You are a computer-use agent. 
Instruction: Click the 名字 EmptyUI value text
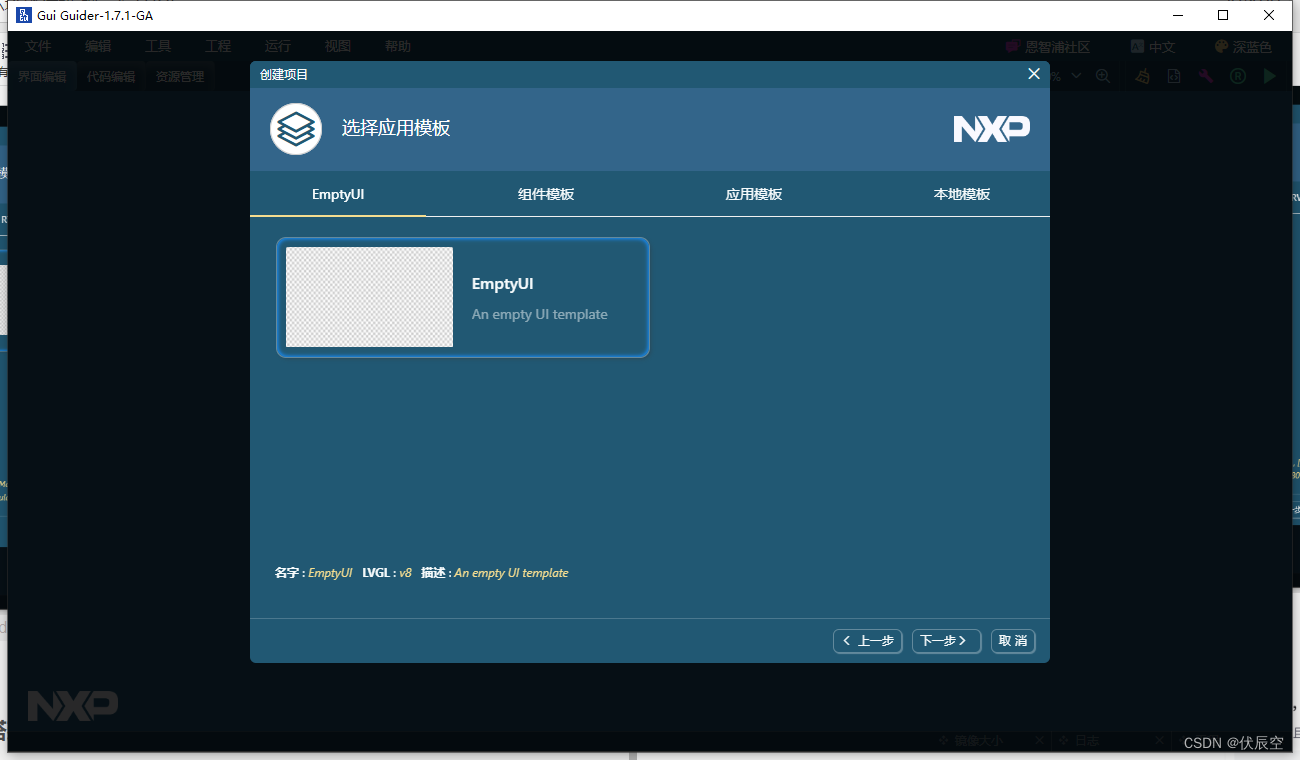coord(330,573)
